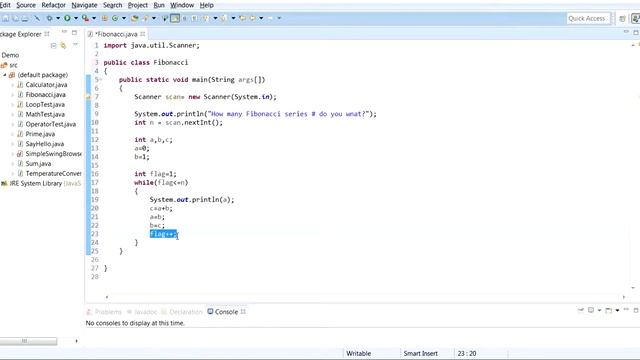Collapse the main method fold marker
The height and width of the screenshot is (360, 640).
pos(100,79)
